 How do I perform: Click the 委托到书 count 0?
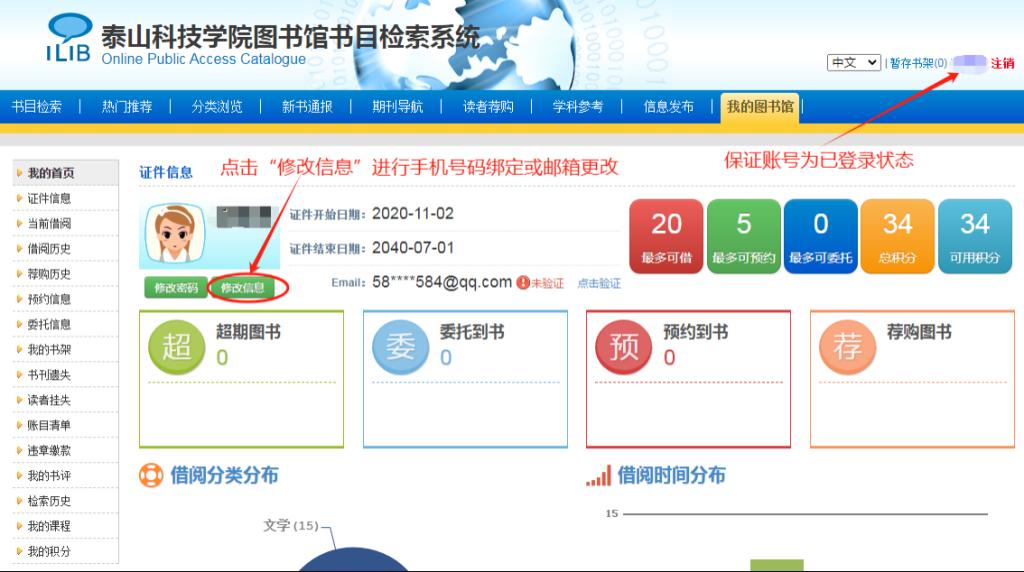click(445, 358)
